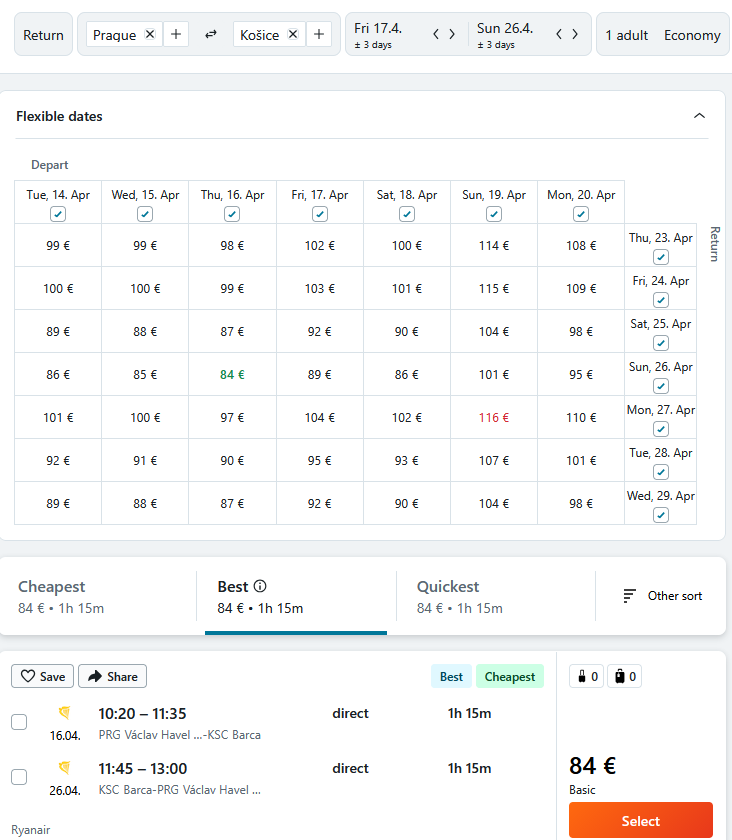Viewport: 732px width, 840px height.
Task: Save this flight with the heart button
Action: [x=43, y=676]
